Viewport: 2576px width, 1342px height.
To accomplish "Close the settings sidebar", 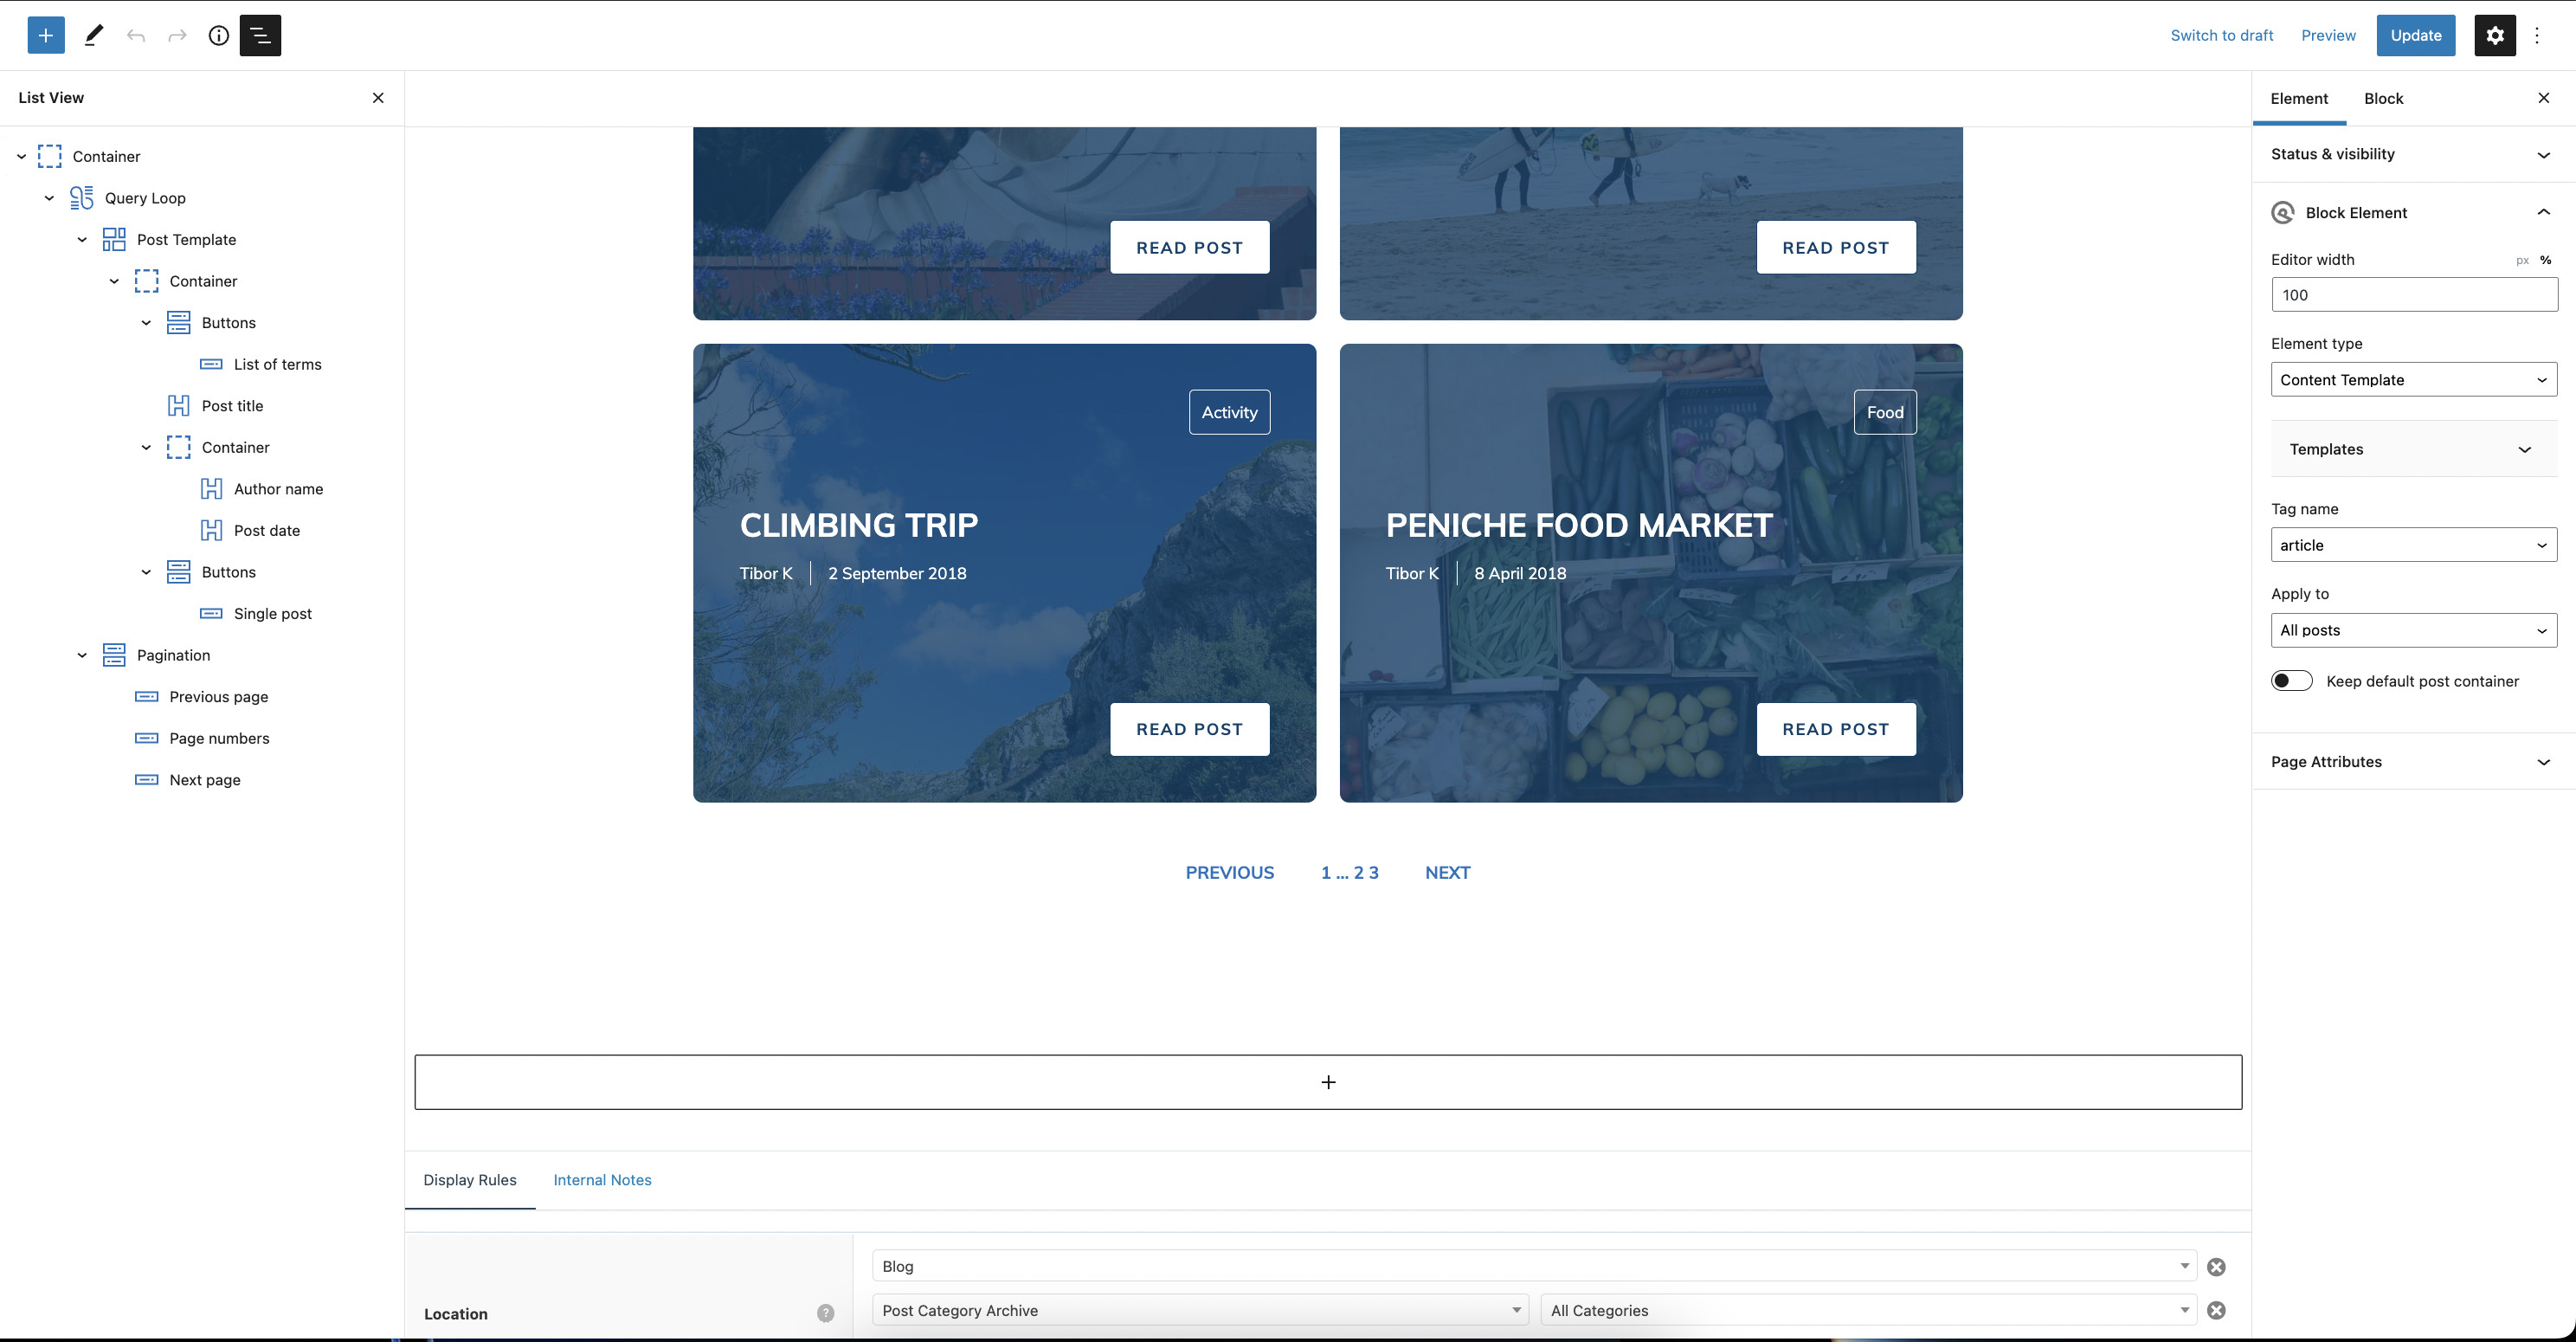I will [x=2544, y=98].
